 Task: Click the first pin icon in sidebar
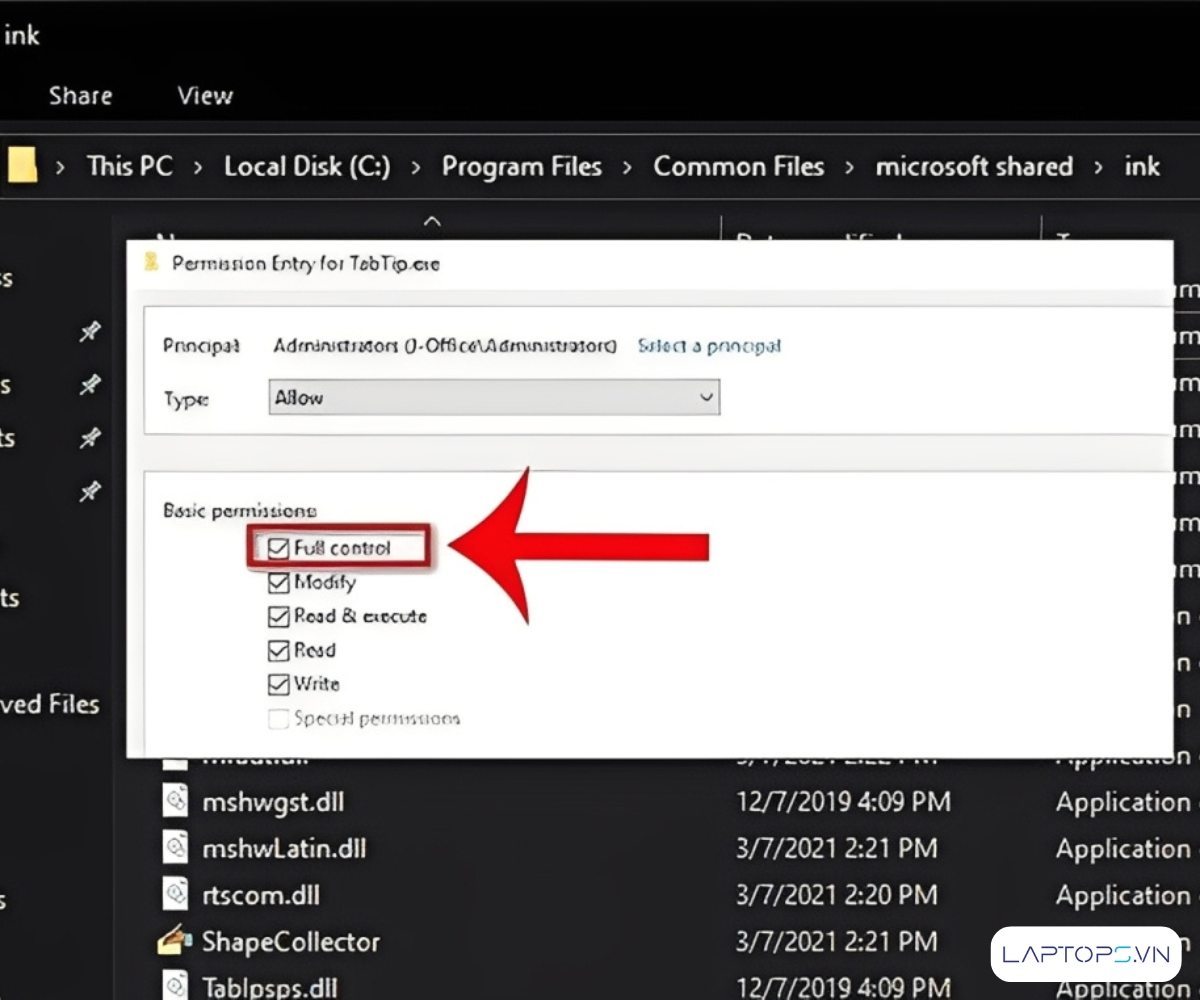pyautogui.click(x=90, y=332)
